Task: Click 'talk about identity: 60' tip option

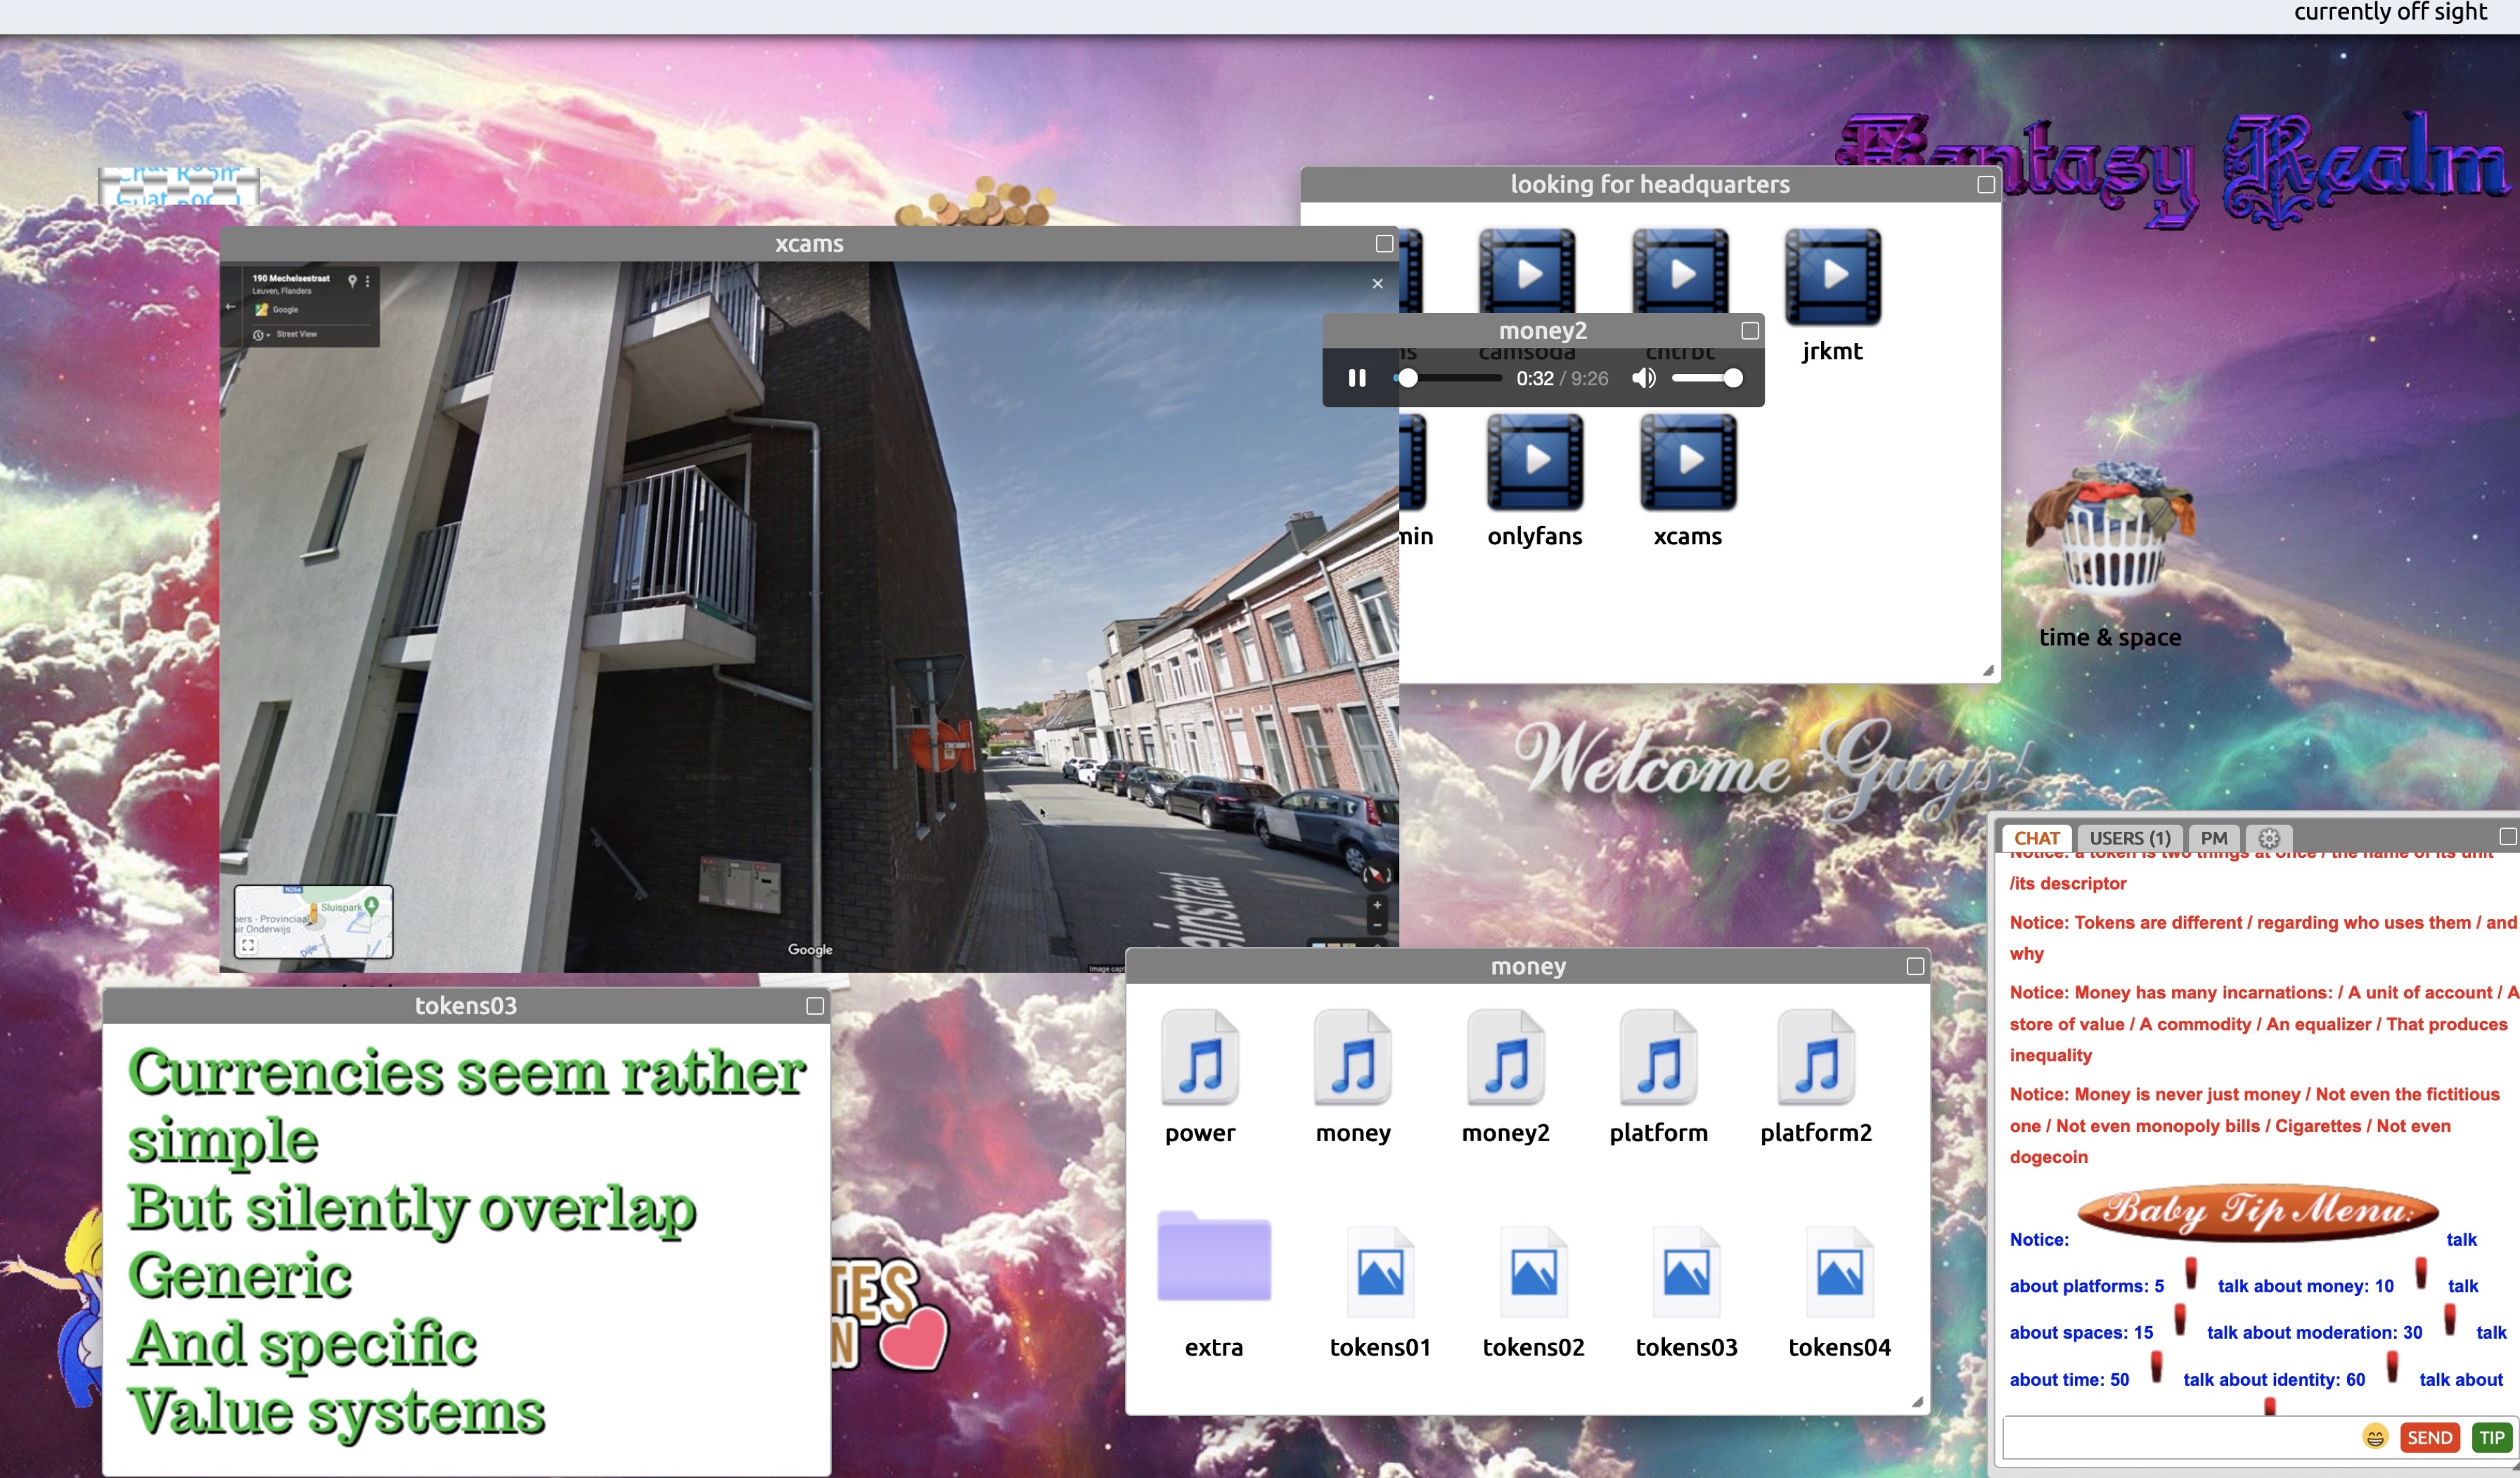Action: coord(2274,1379)
